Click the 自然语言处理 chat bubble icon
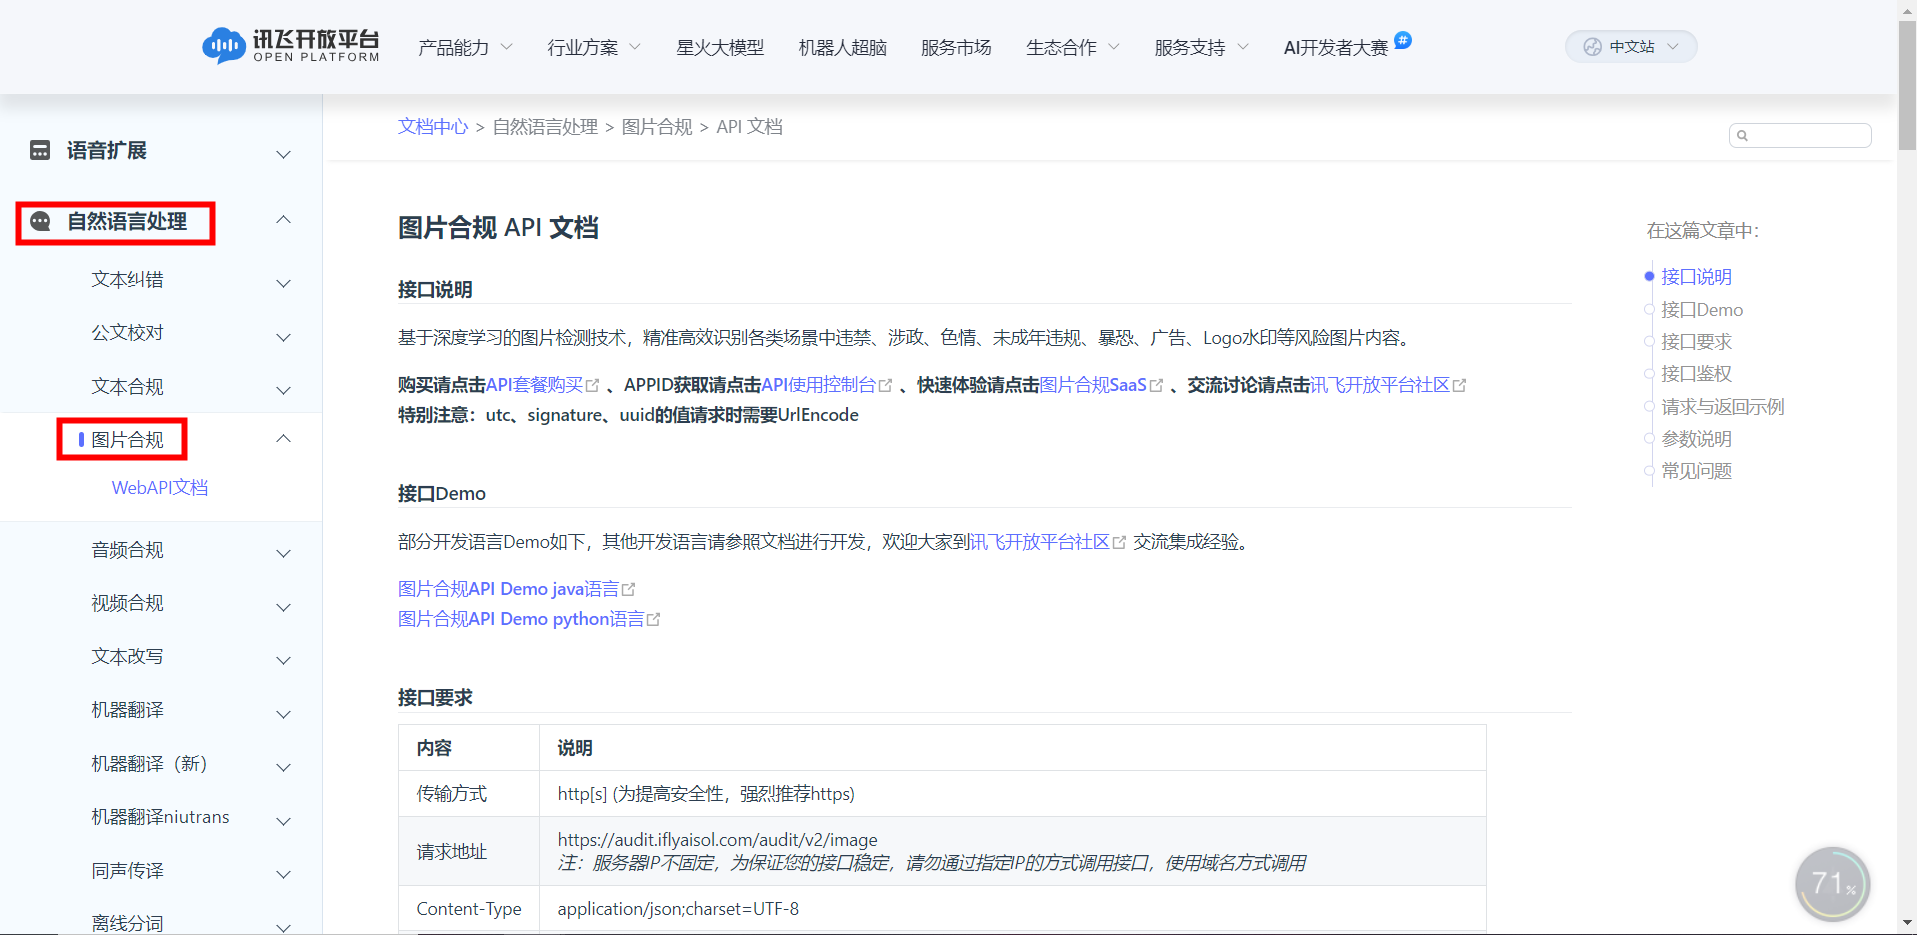1917x935 pixels. click(40, 221)
